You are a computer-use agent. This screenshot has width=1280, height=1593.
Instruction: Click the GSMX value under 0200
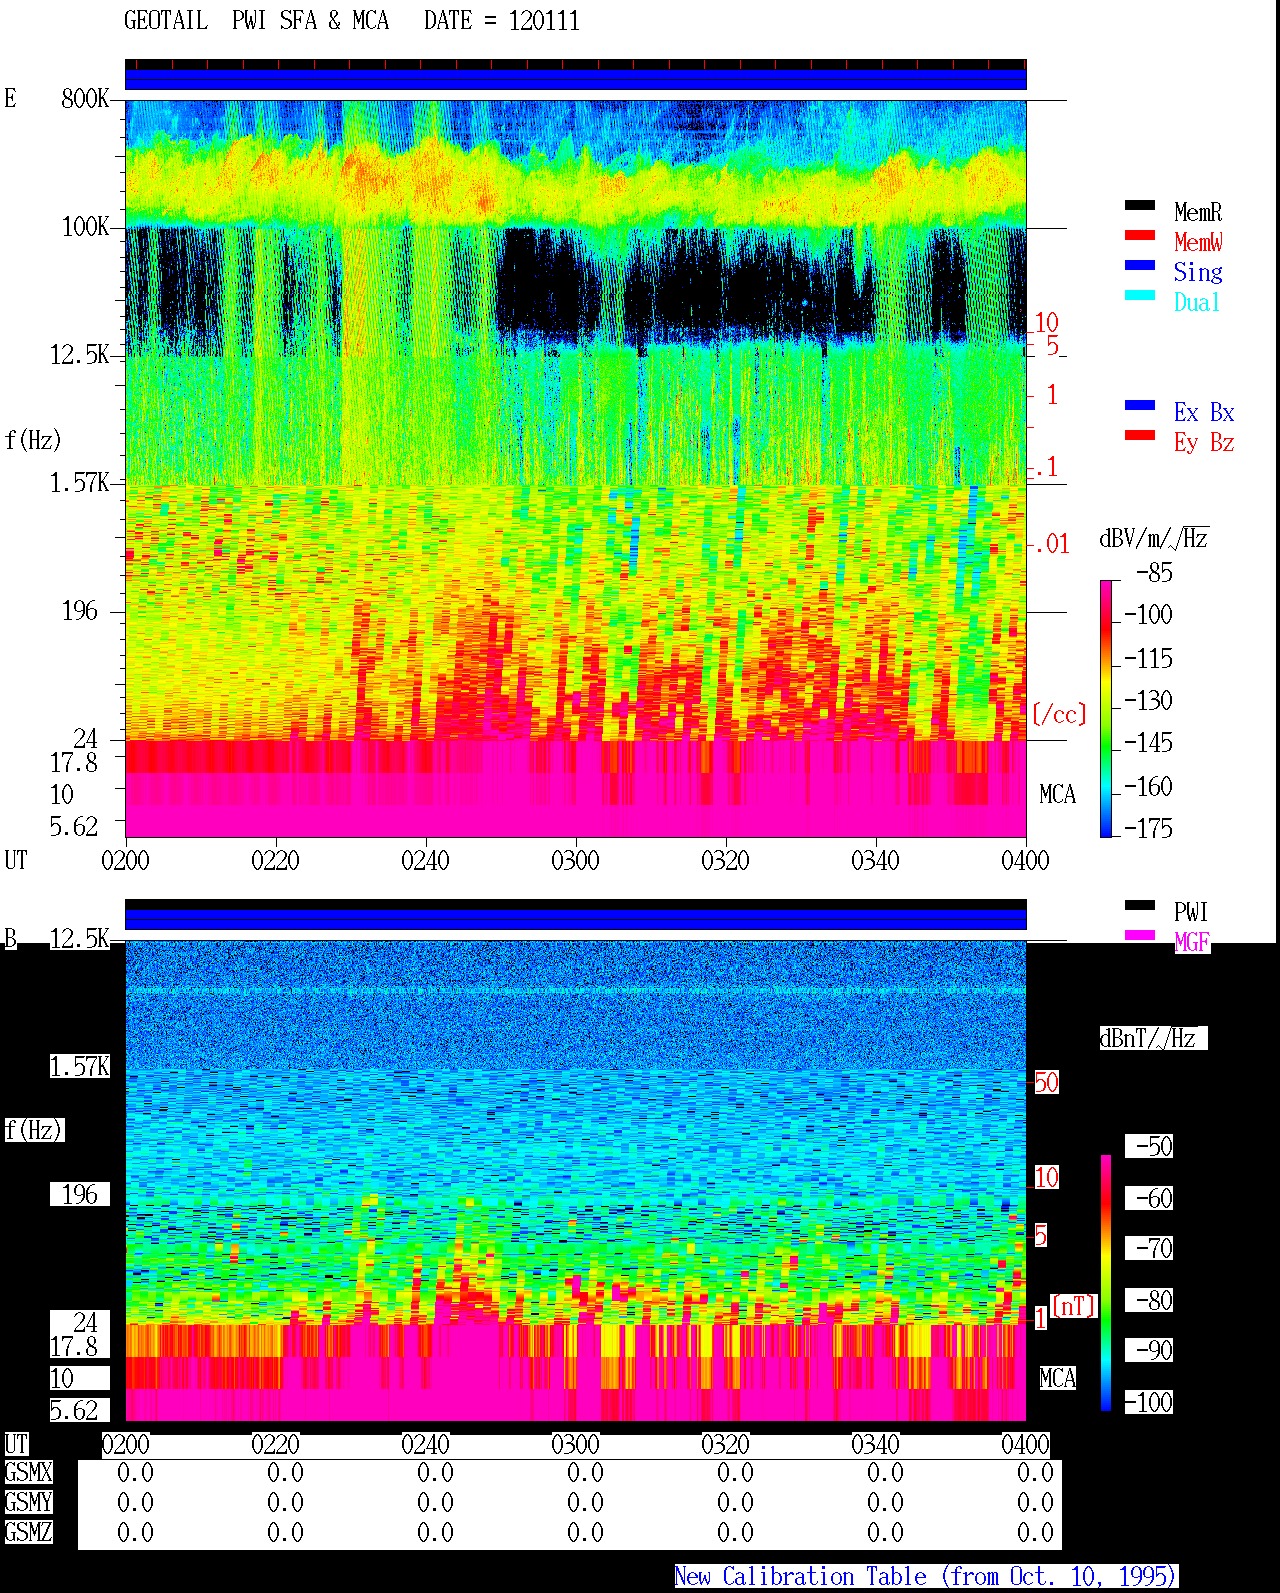pos(135,1472)
